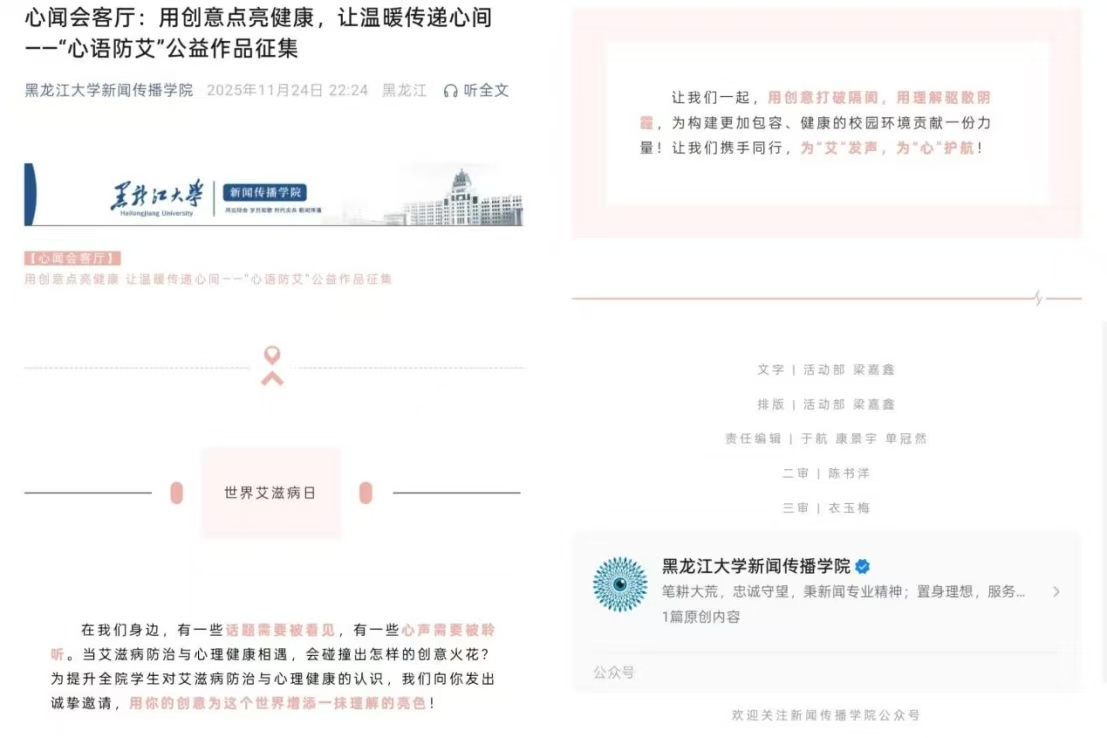Open author link 黑龙江大学新闻传播学院 under title

[x=109, y=90]
